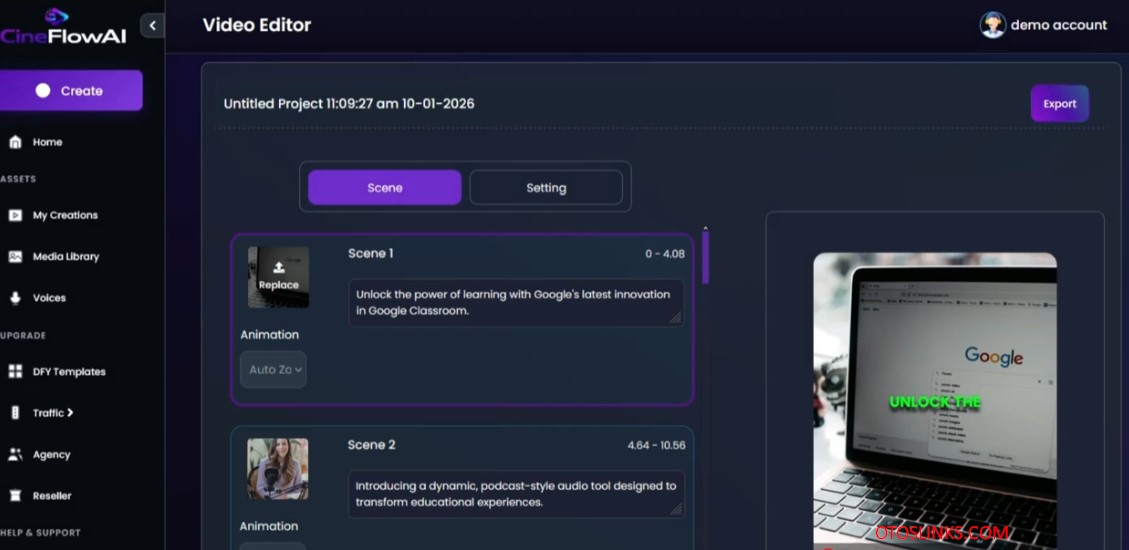The height and width of the screenshot is (550, 1129).
Task: Click the upload icon above Replace
Action: 279,268
